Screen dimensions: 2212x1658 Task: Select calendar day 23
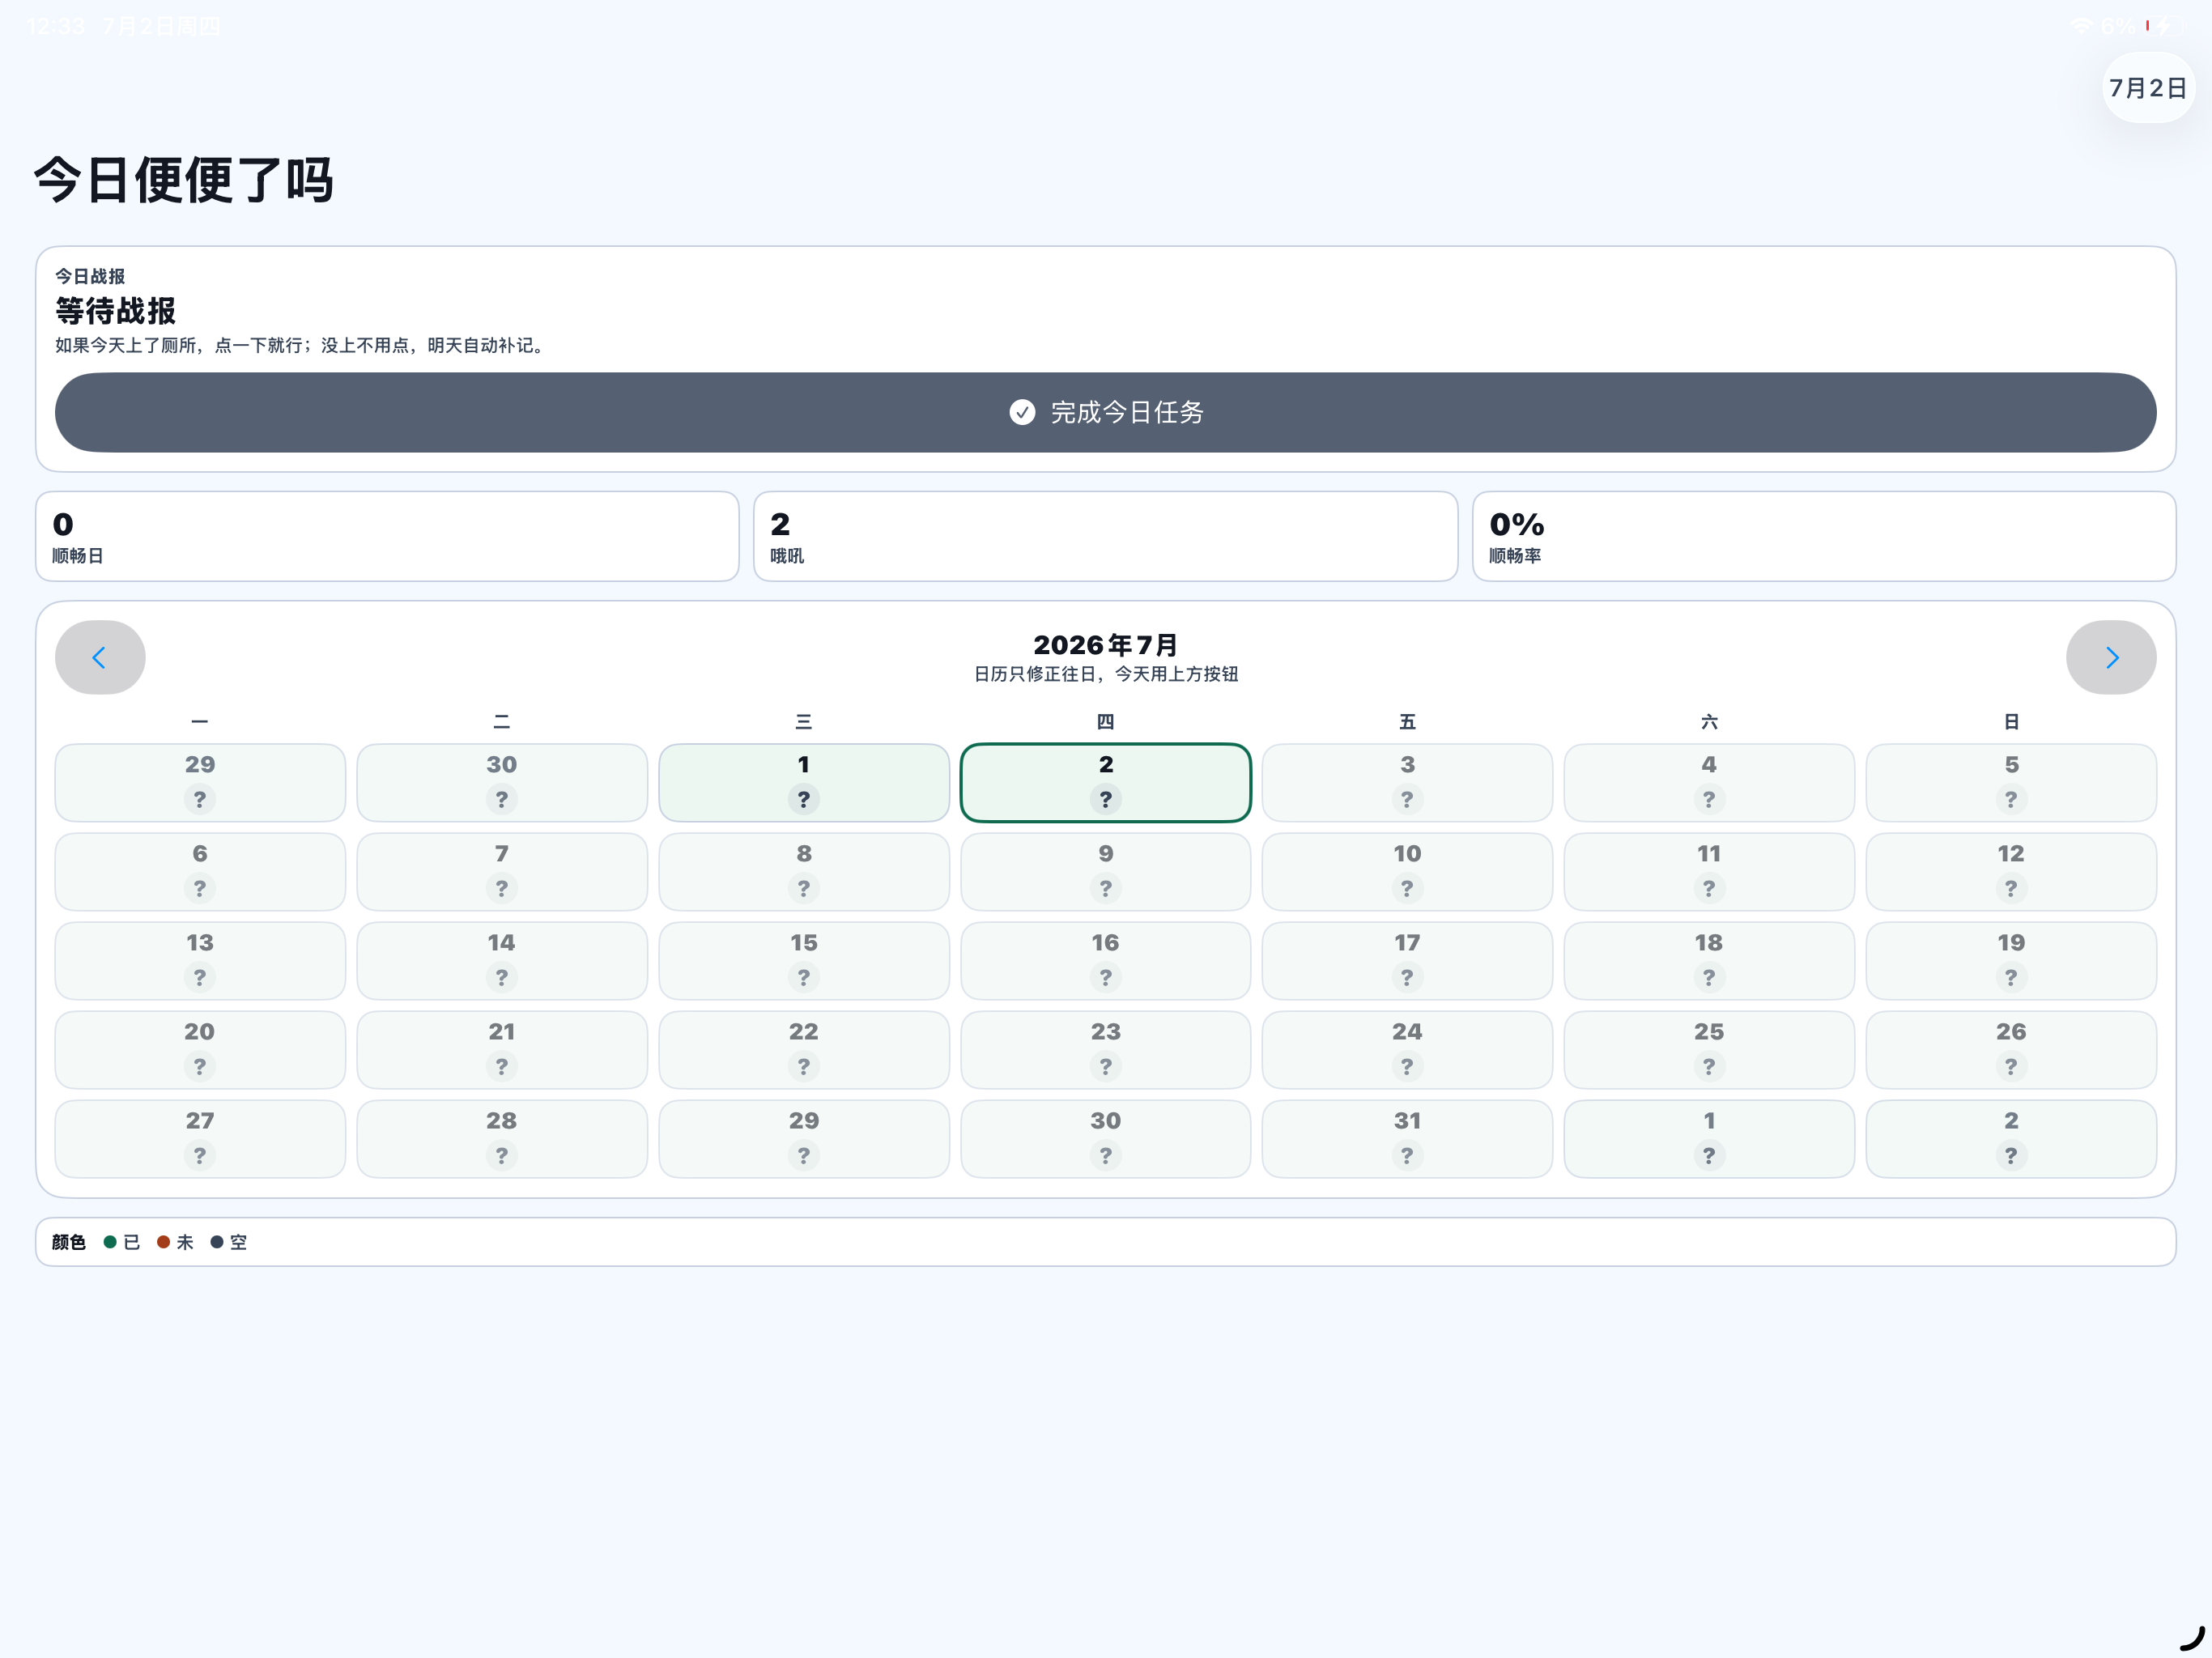point(1106,1049)
